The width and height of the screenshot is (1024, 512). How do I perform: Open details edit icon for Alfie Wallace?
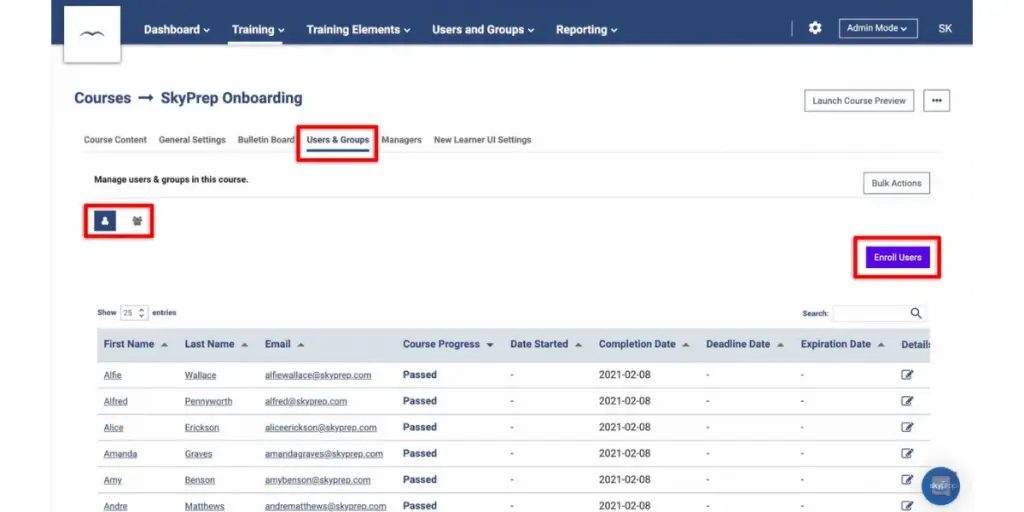coord(906,375)
